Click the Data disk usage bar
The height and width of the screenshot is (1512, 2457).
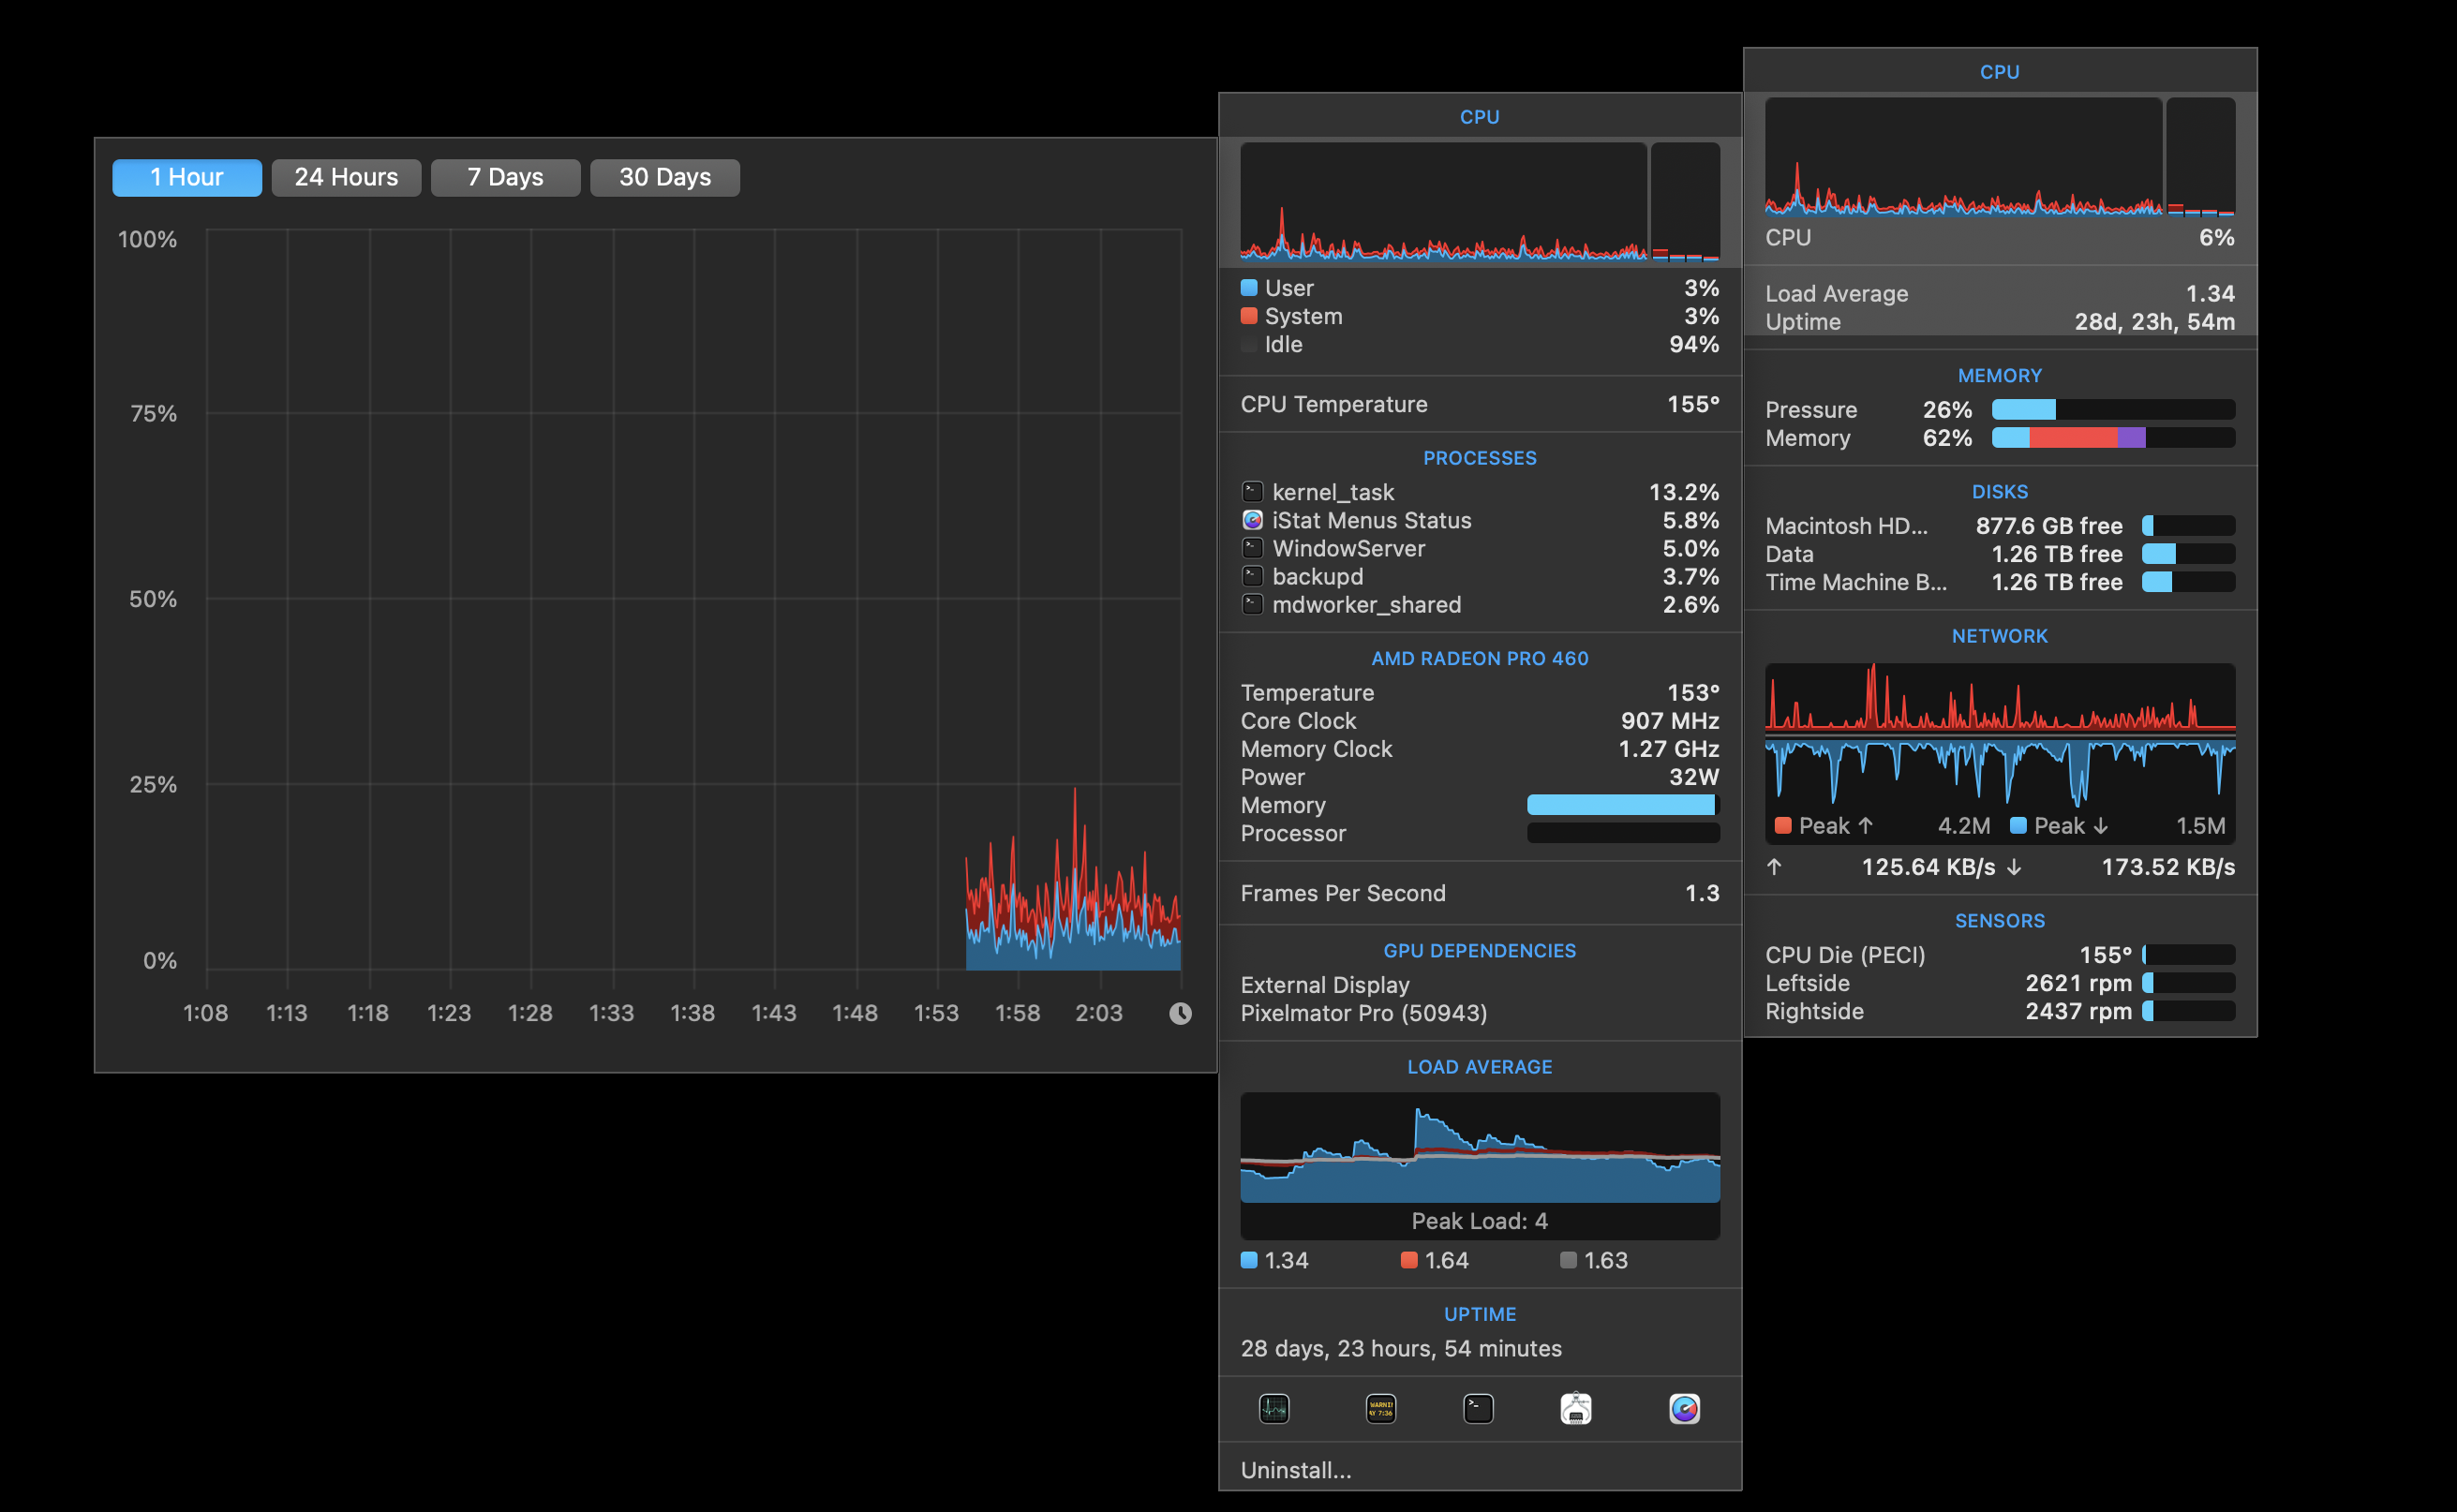click(2188, 554)
